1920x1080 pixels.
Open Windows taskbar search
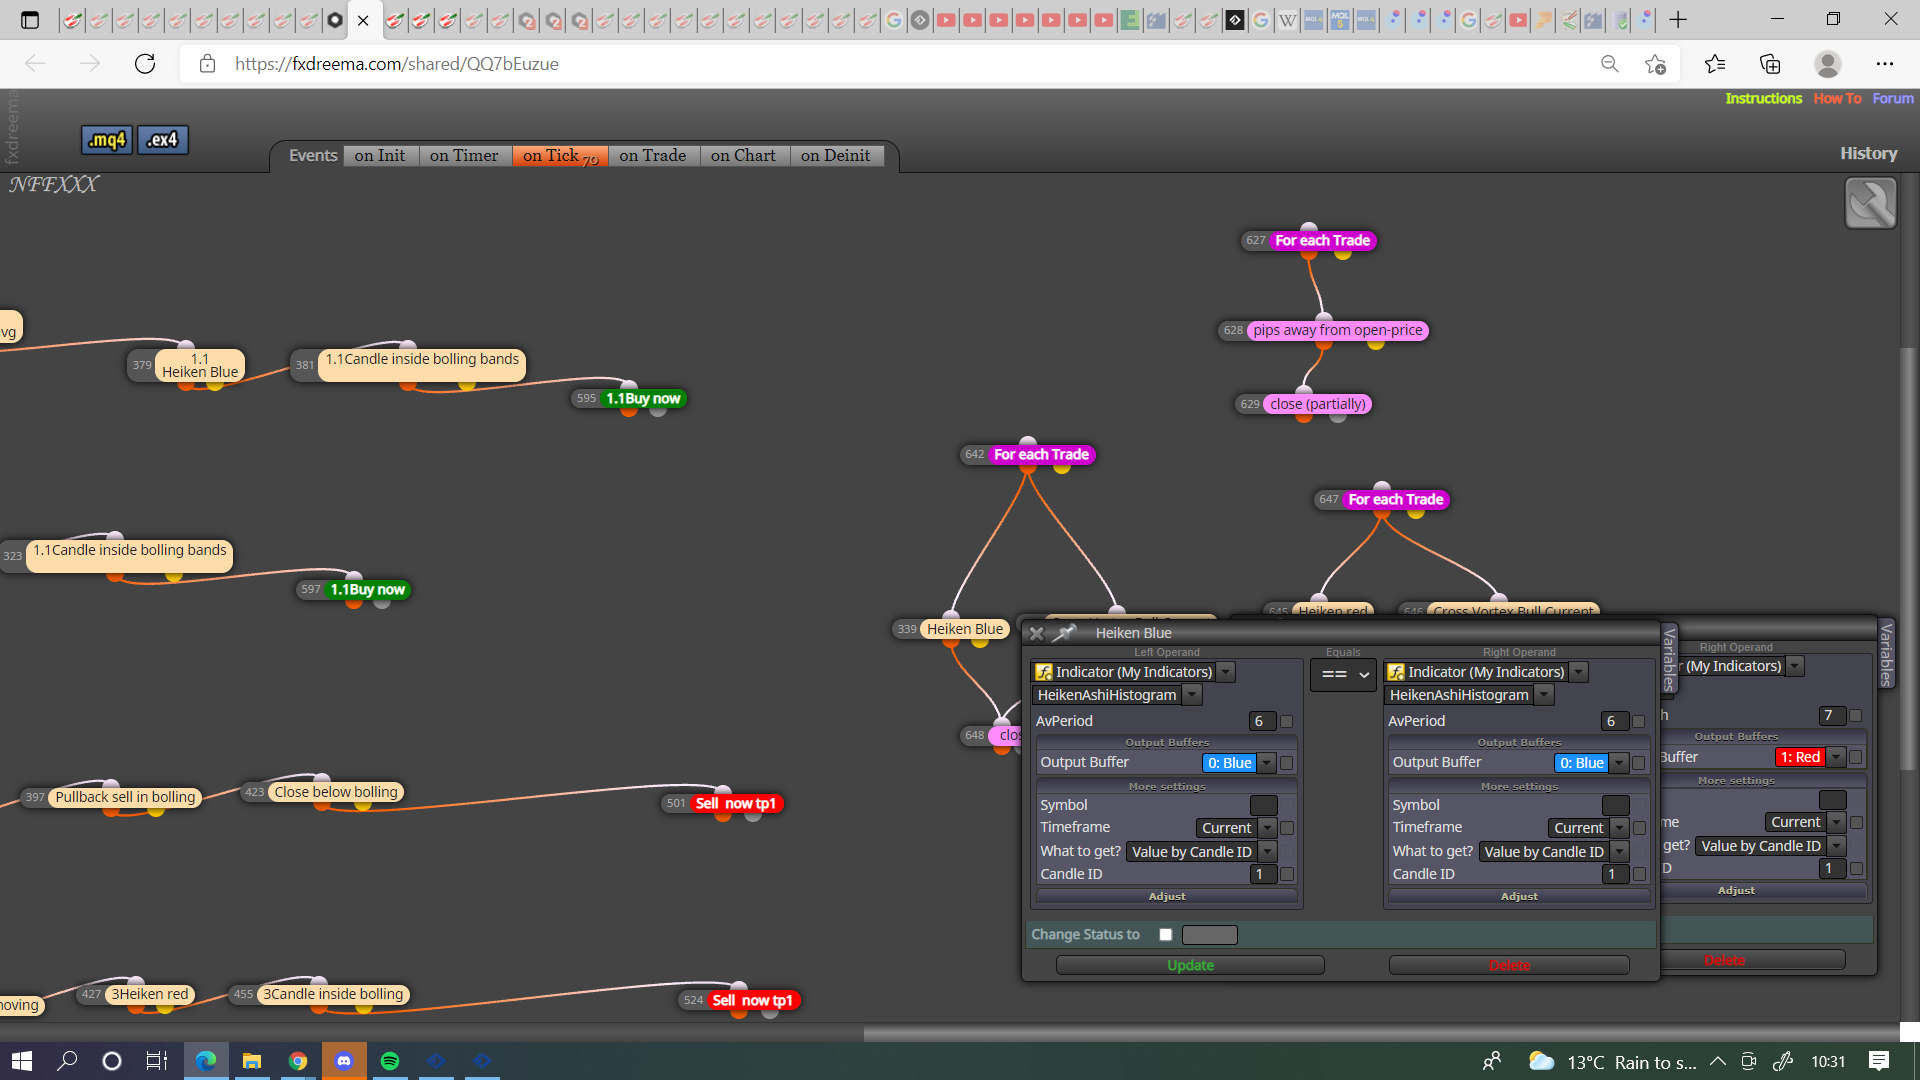(x=67, y=1061)
